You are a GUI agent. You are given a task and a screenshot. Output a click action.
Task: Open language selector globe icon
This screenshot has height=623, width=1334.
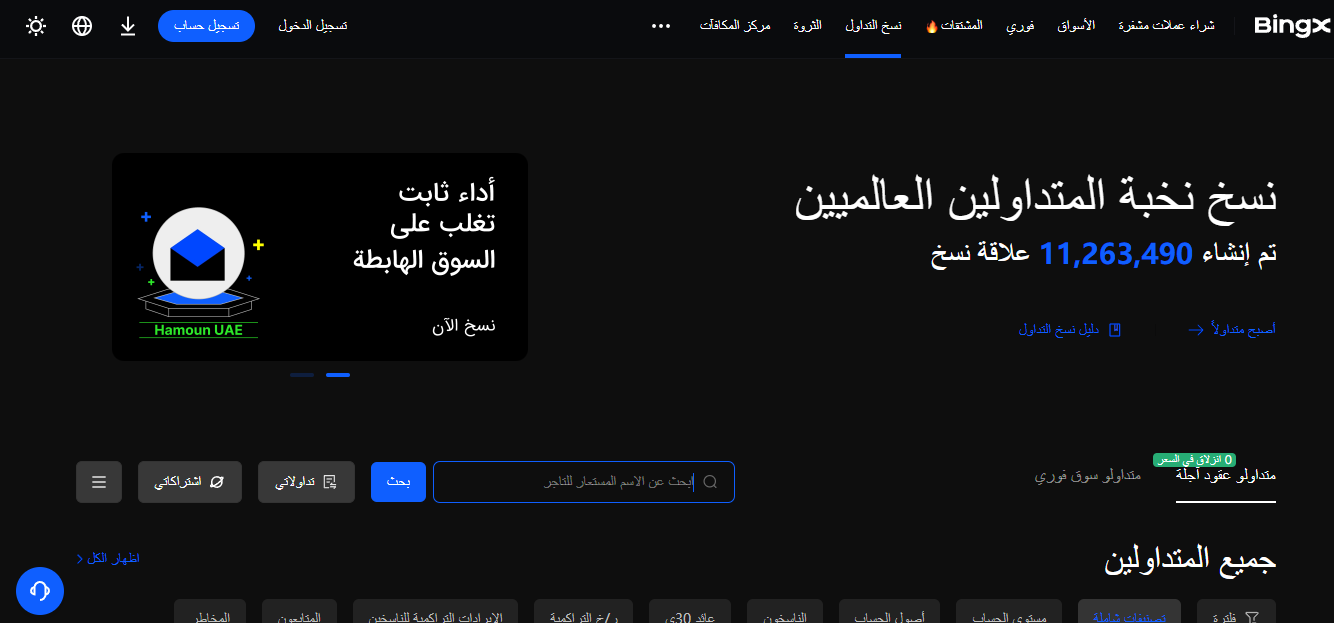click(x=82, y=26)
